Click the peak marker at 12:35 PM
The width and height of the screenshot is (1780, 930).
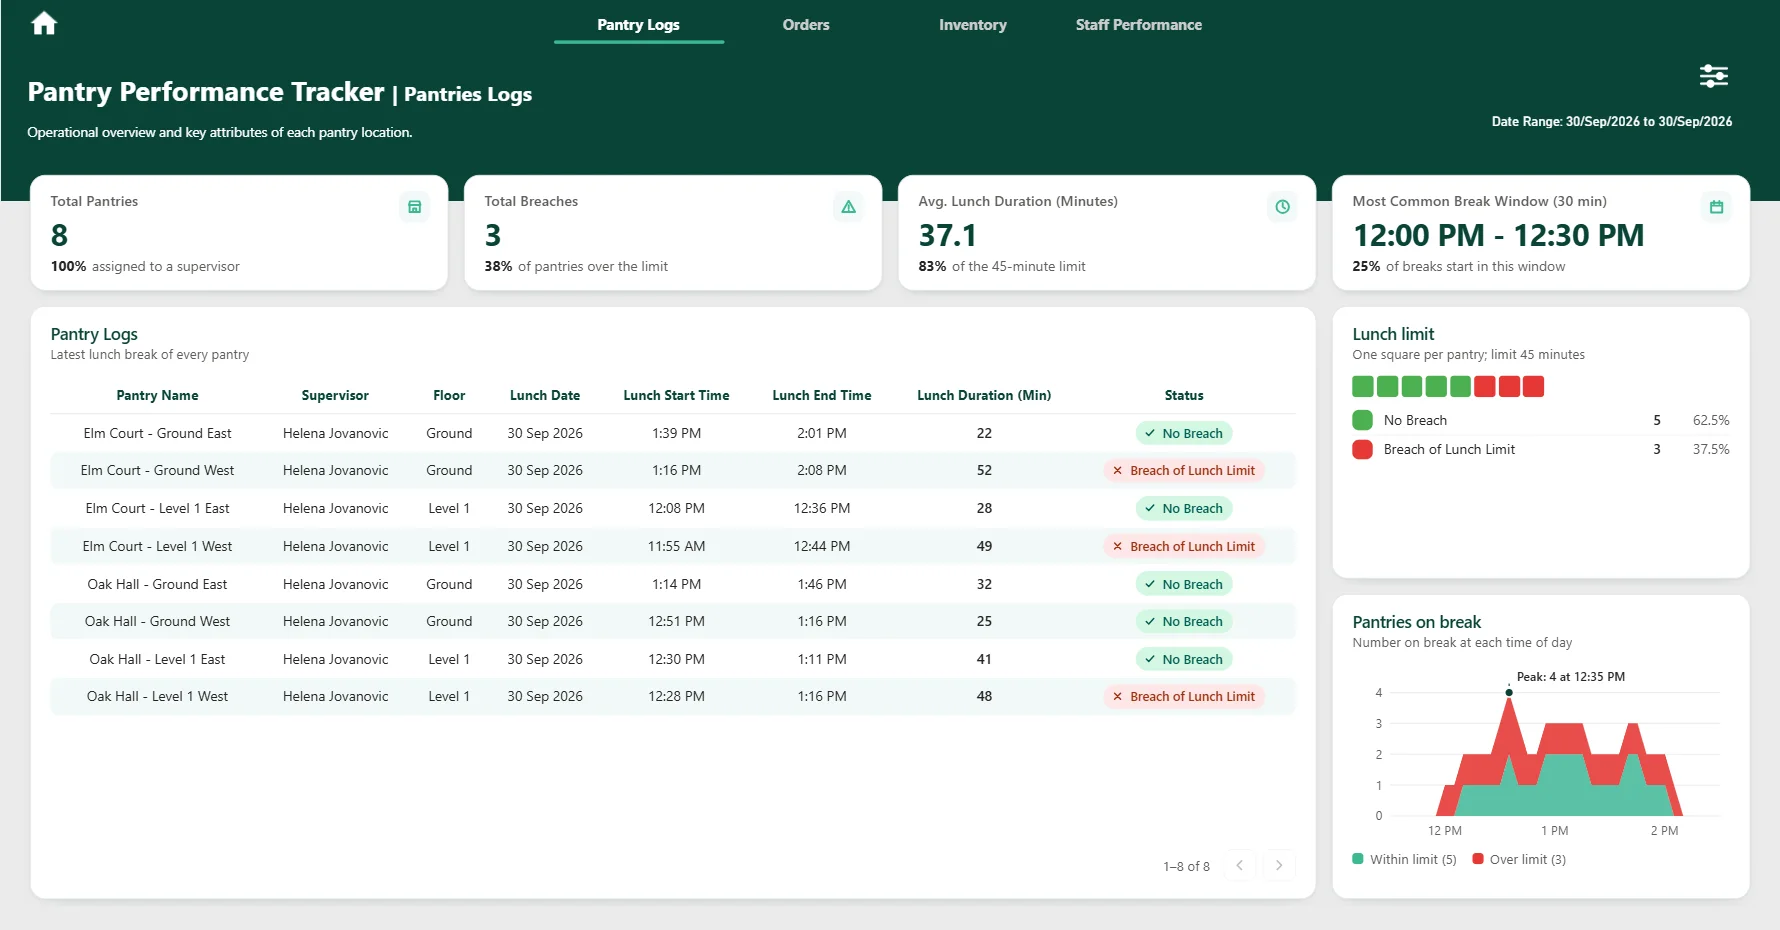pyautogui.click(x=1509, y=692)
